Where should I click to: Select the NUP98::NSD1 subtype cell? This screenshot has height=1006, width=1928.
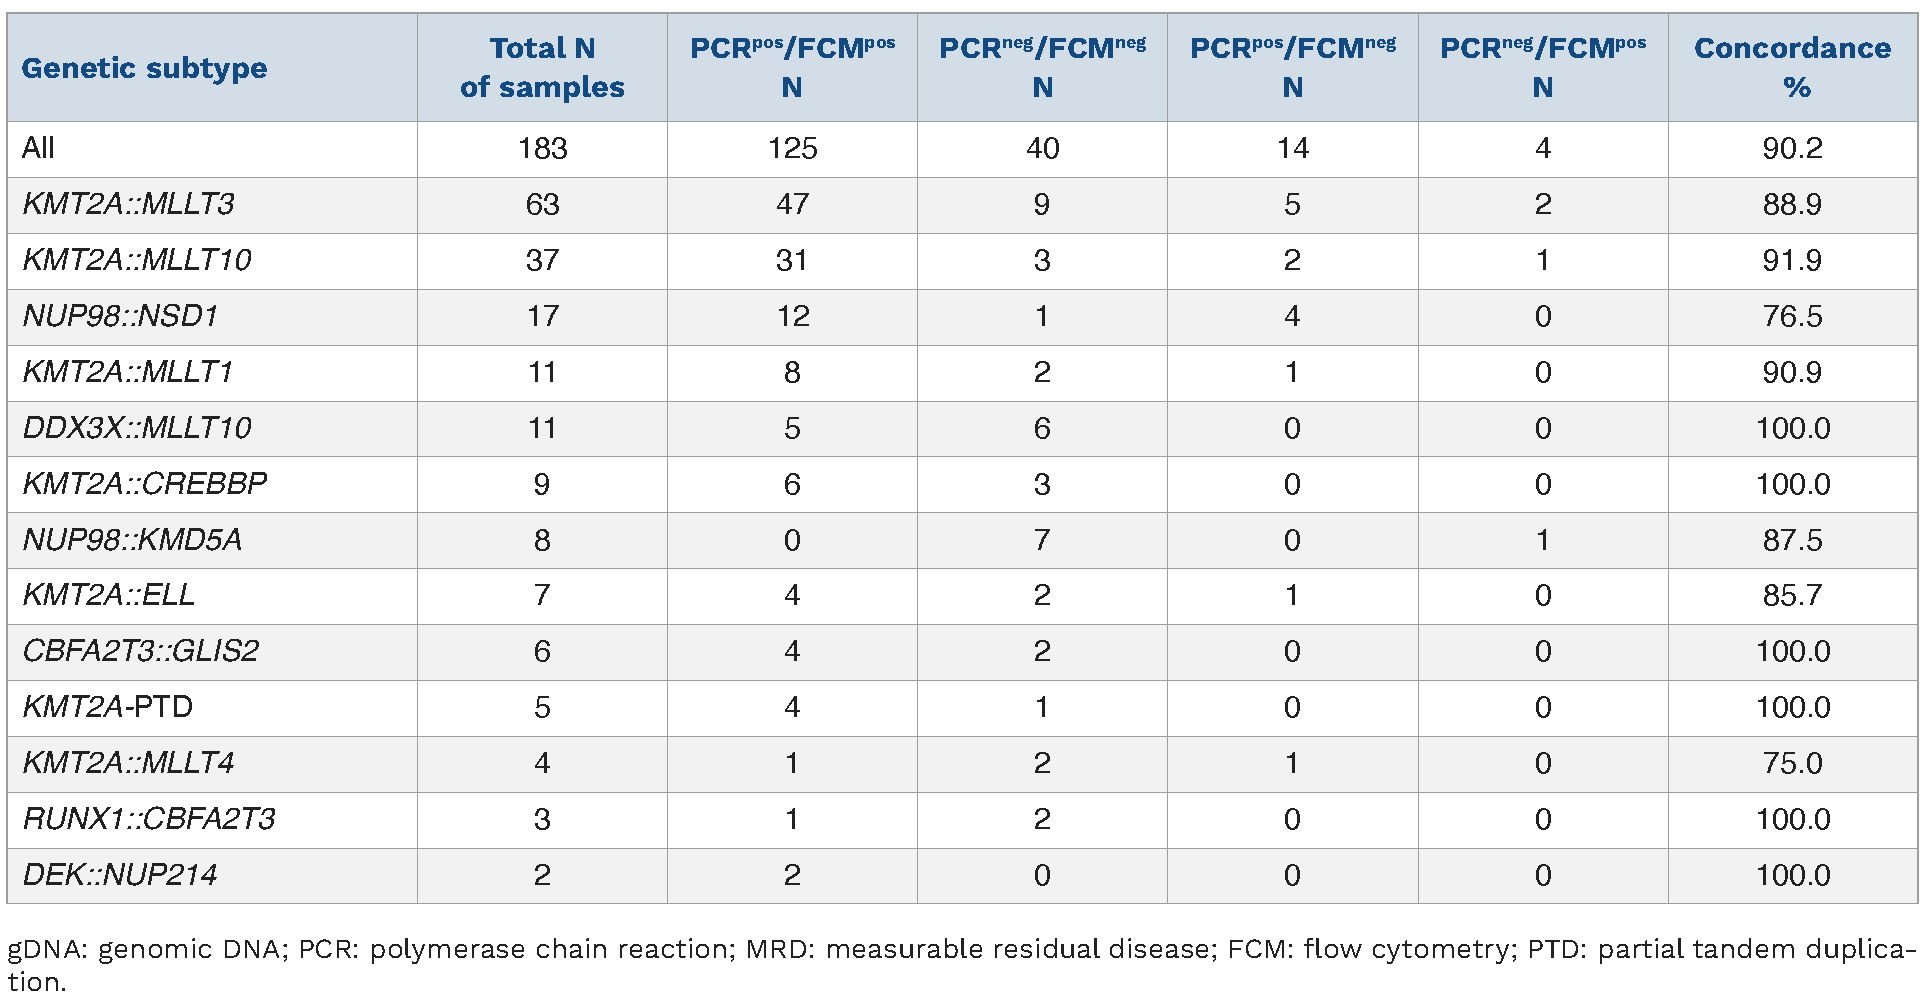coord(121,317)
